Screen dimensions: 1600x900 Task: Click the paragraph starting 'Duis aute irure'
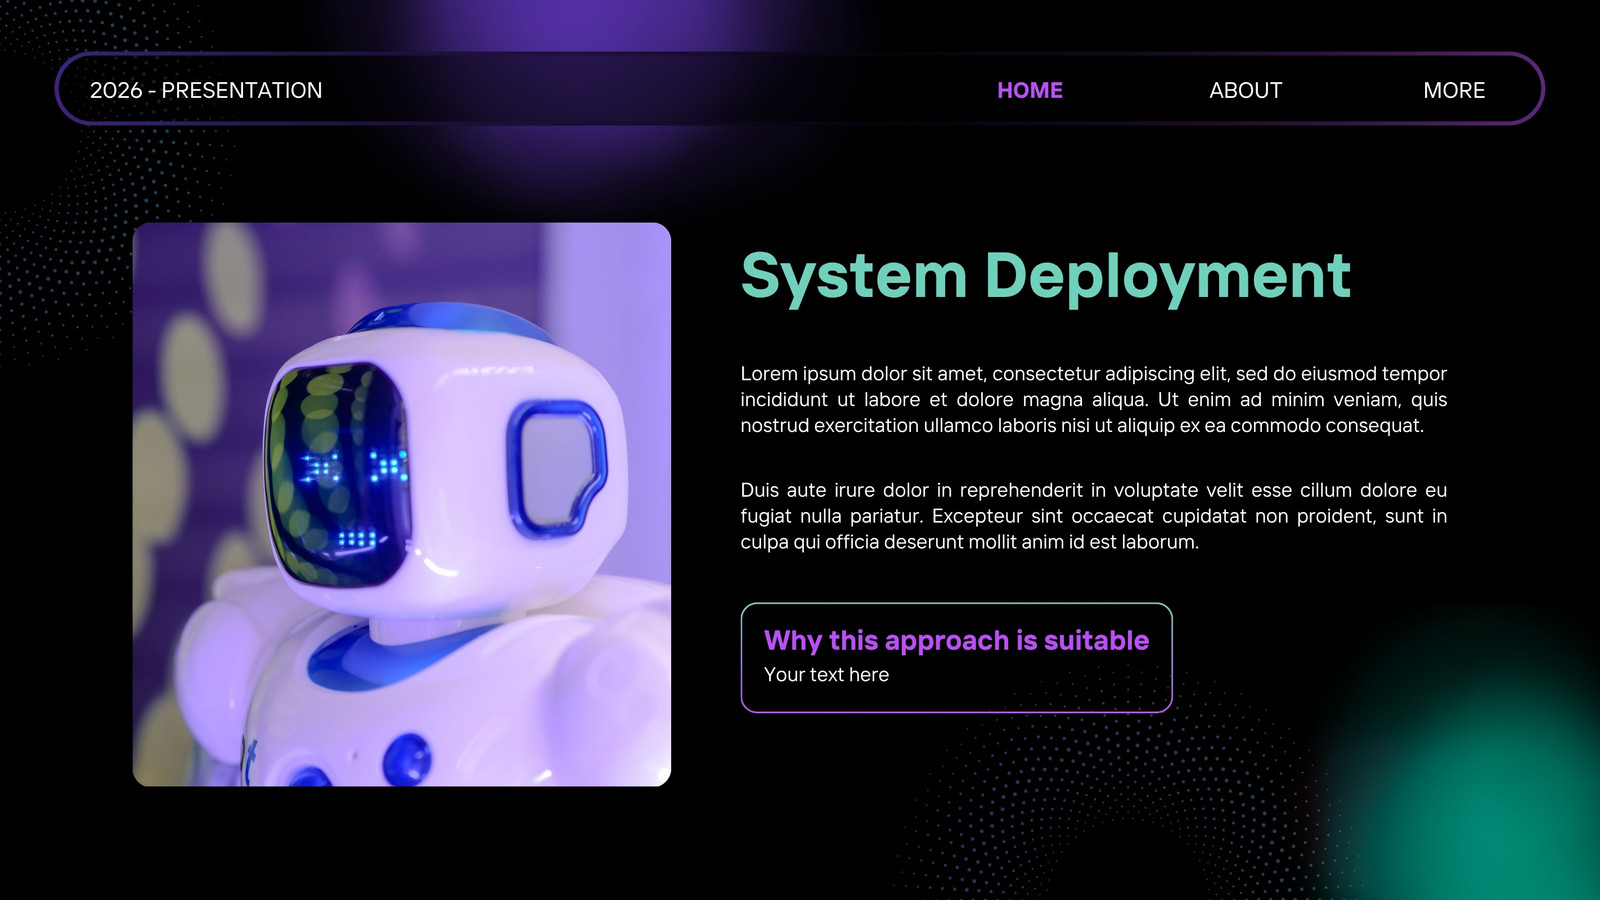pyautogui.click(x=1093, y=516)
